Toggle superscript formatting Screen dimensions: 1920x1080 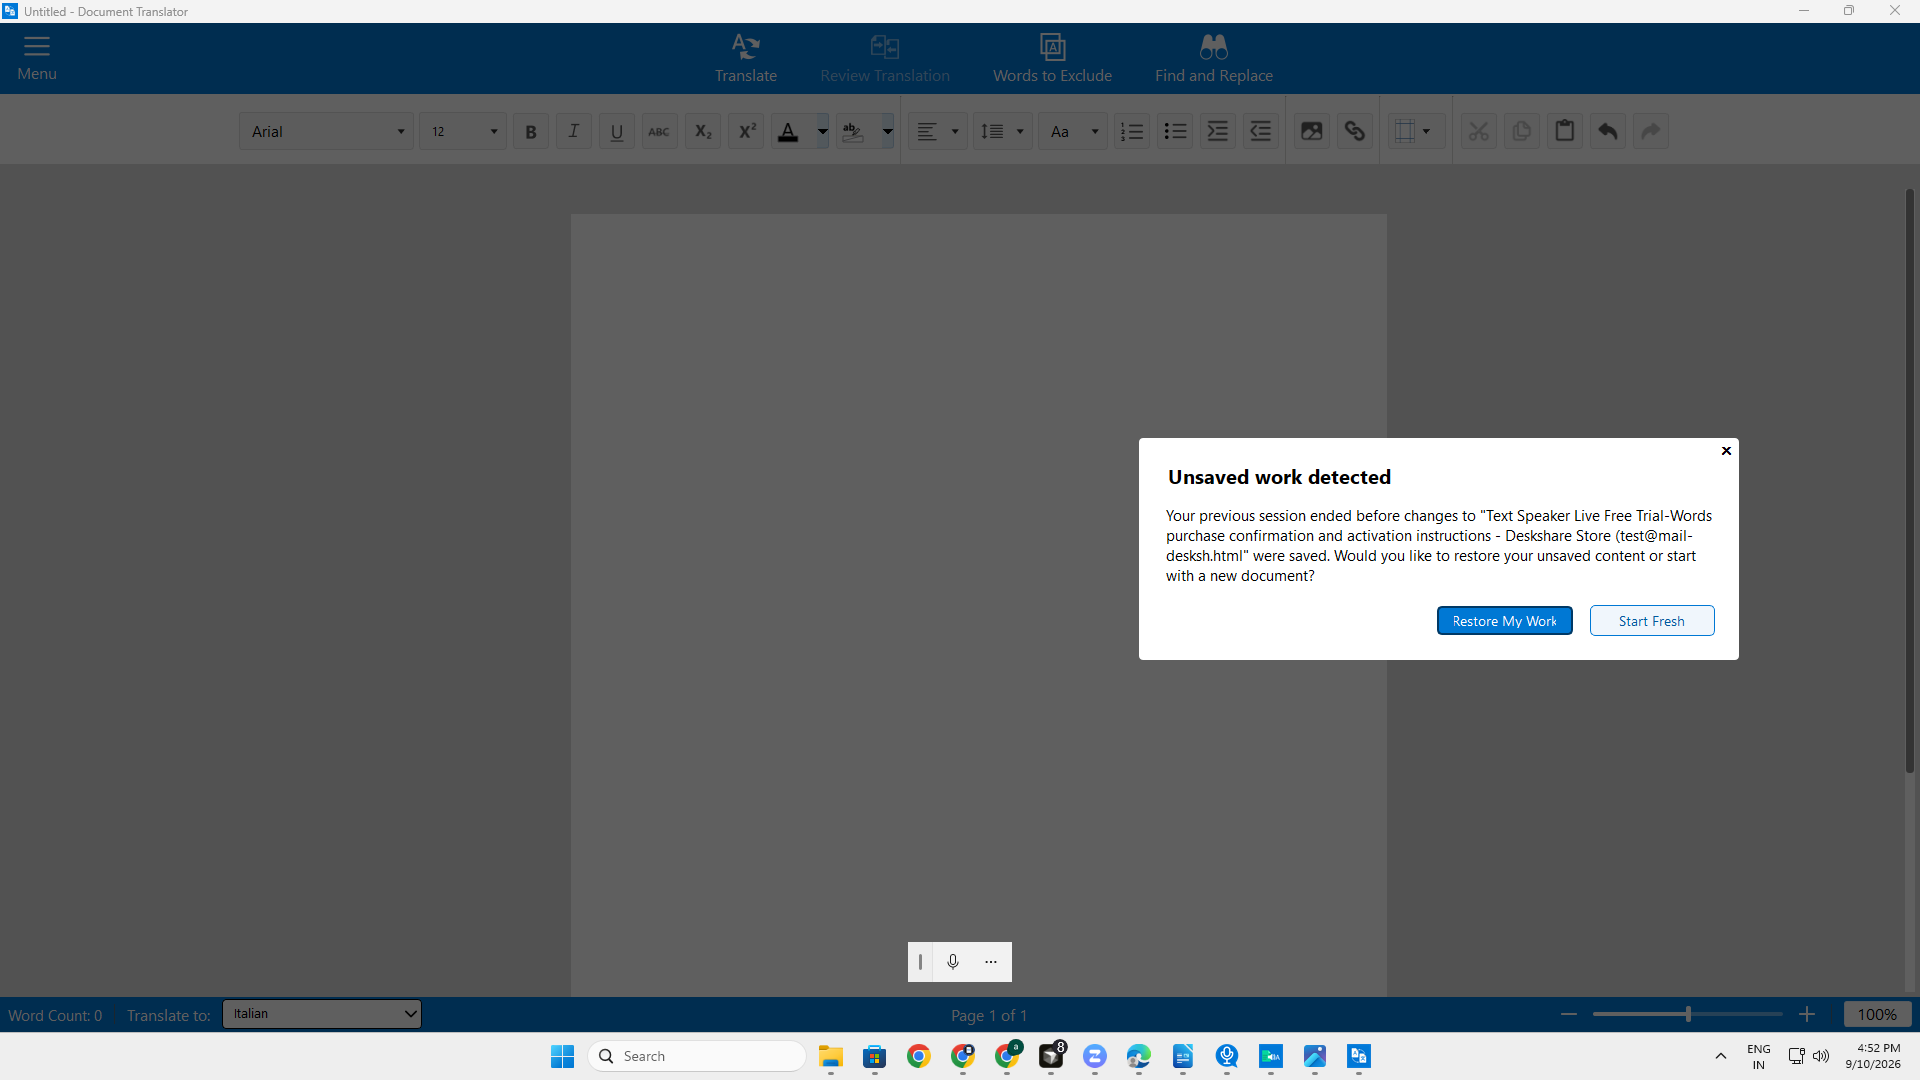[746, 131]
